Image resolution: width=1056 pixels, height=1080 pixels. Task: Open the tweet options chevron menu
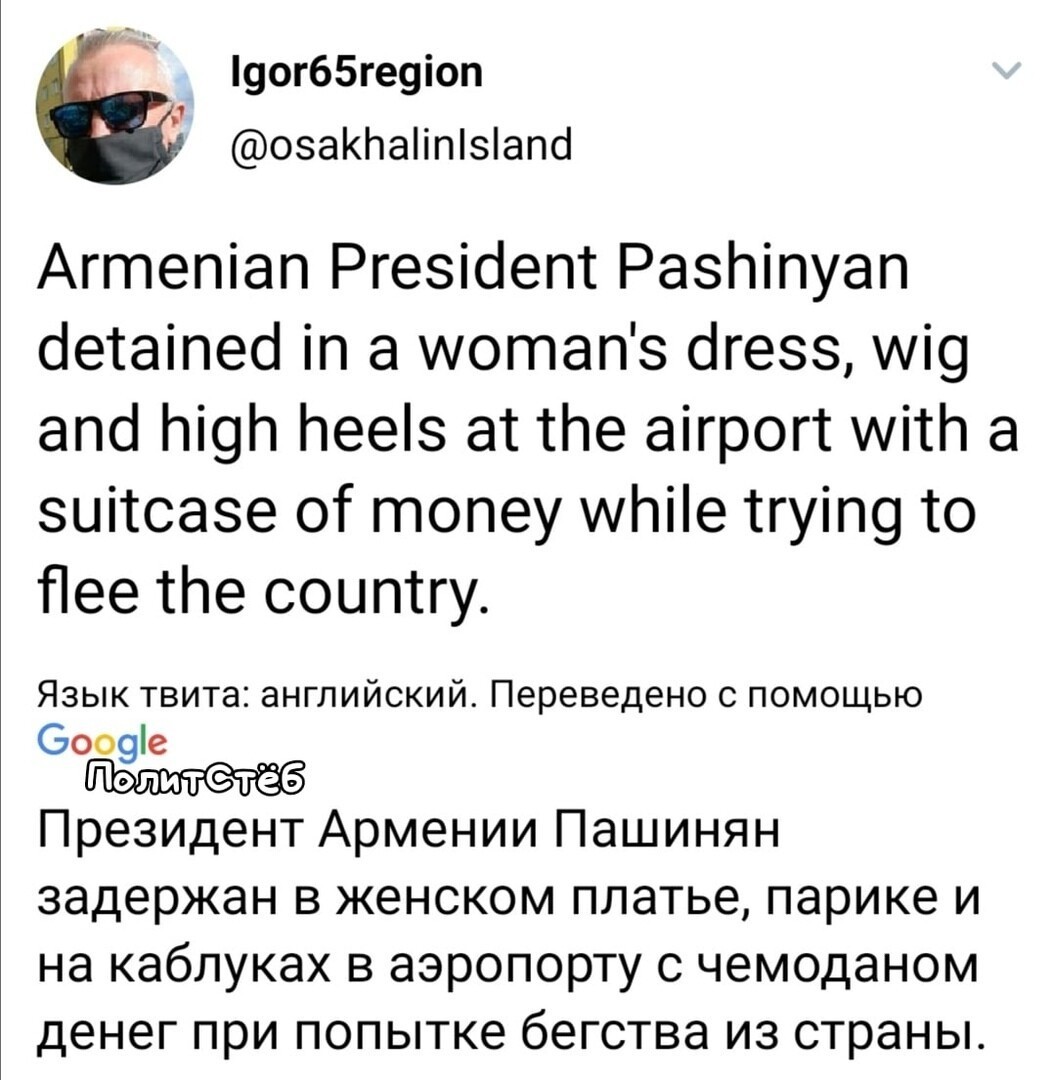pos(1006,71)
